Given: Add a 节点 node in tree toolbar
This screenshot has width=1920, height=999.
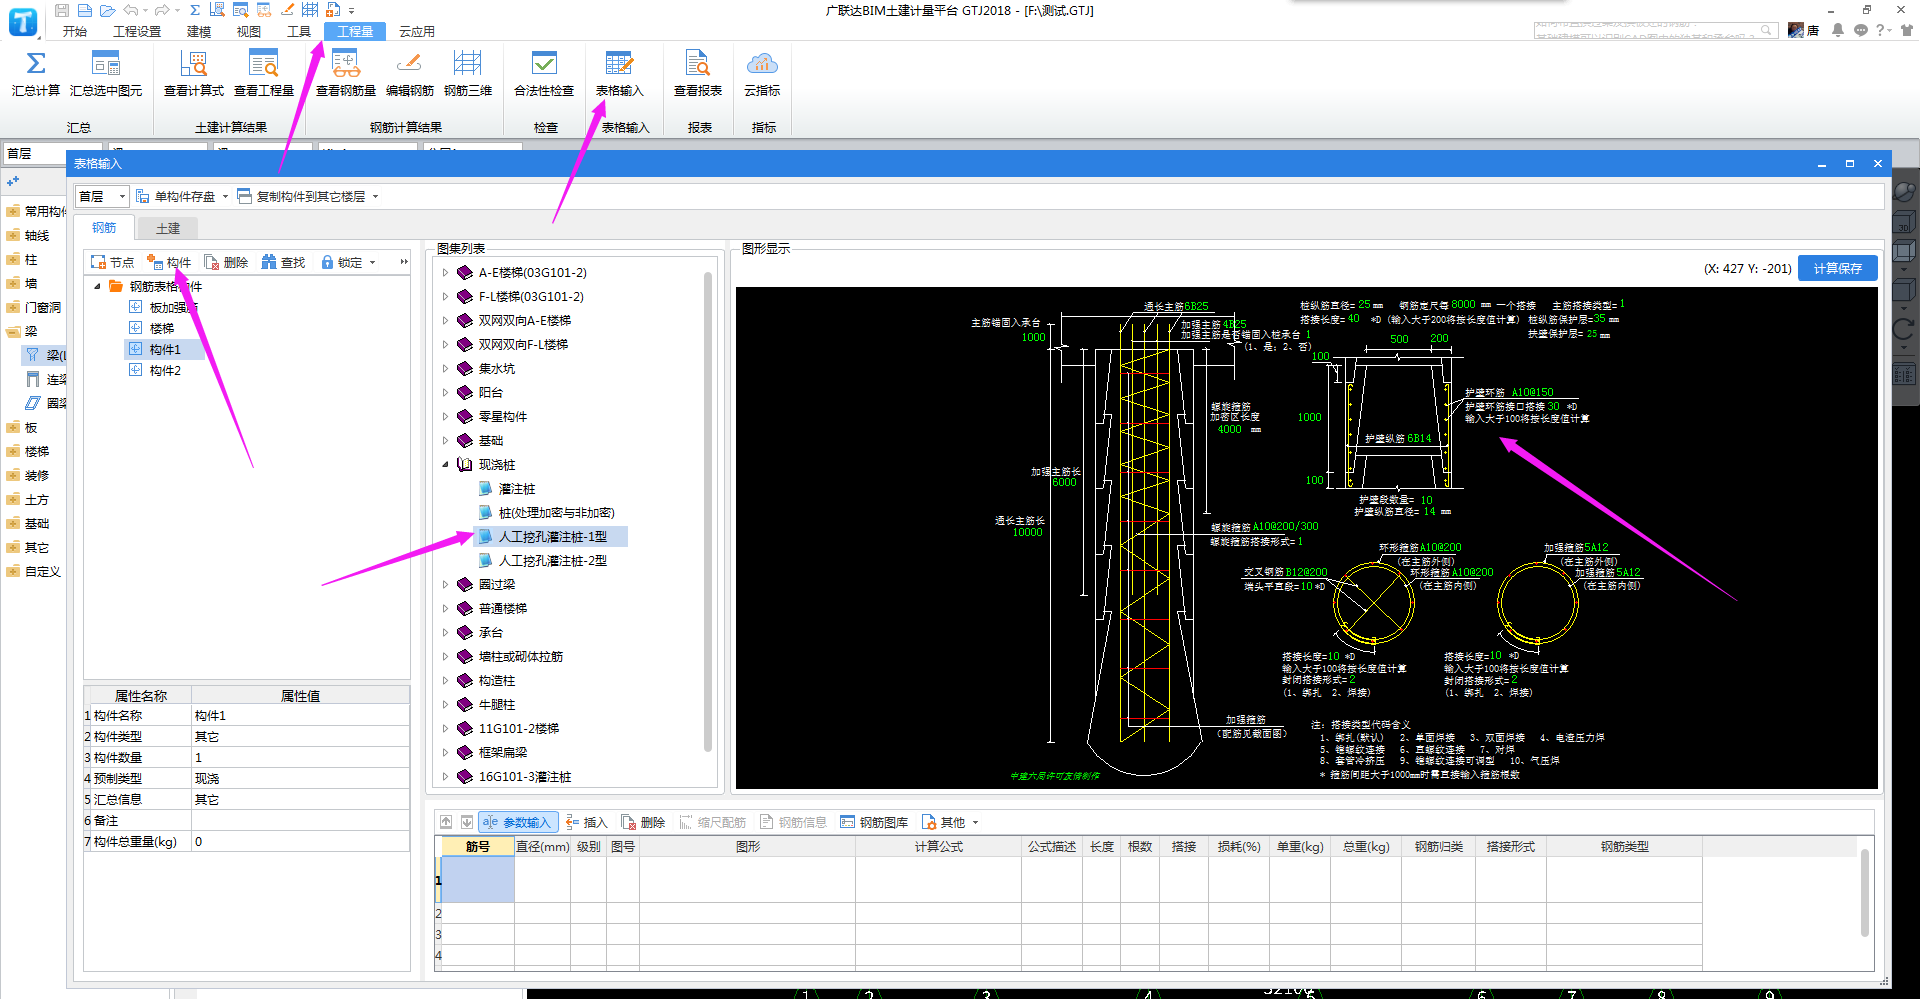Looking at the screenshot, I should (112, 262).
